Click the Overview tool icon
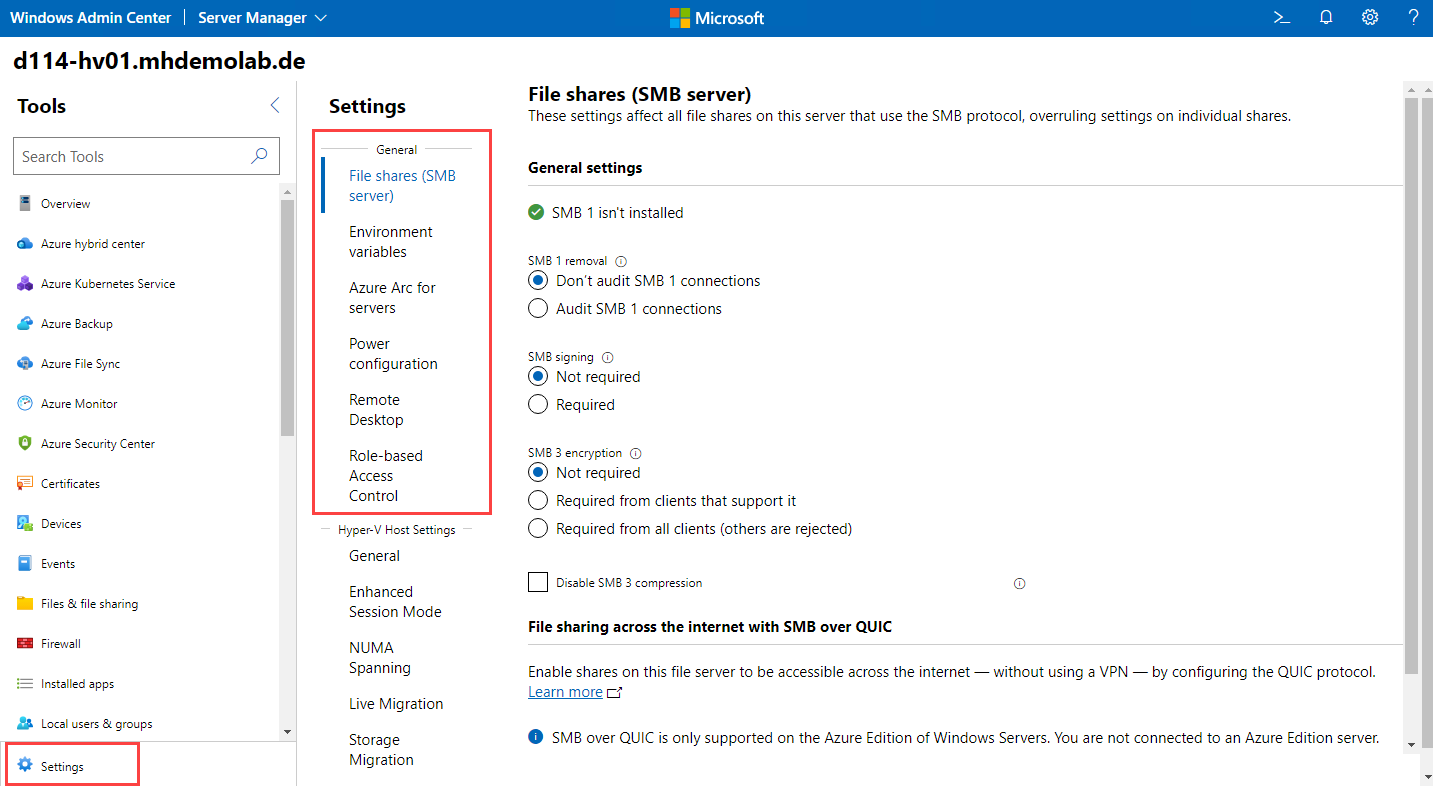The height and width of the screenshot is (786, 1433). (25, 203)
